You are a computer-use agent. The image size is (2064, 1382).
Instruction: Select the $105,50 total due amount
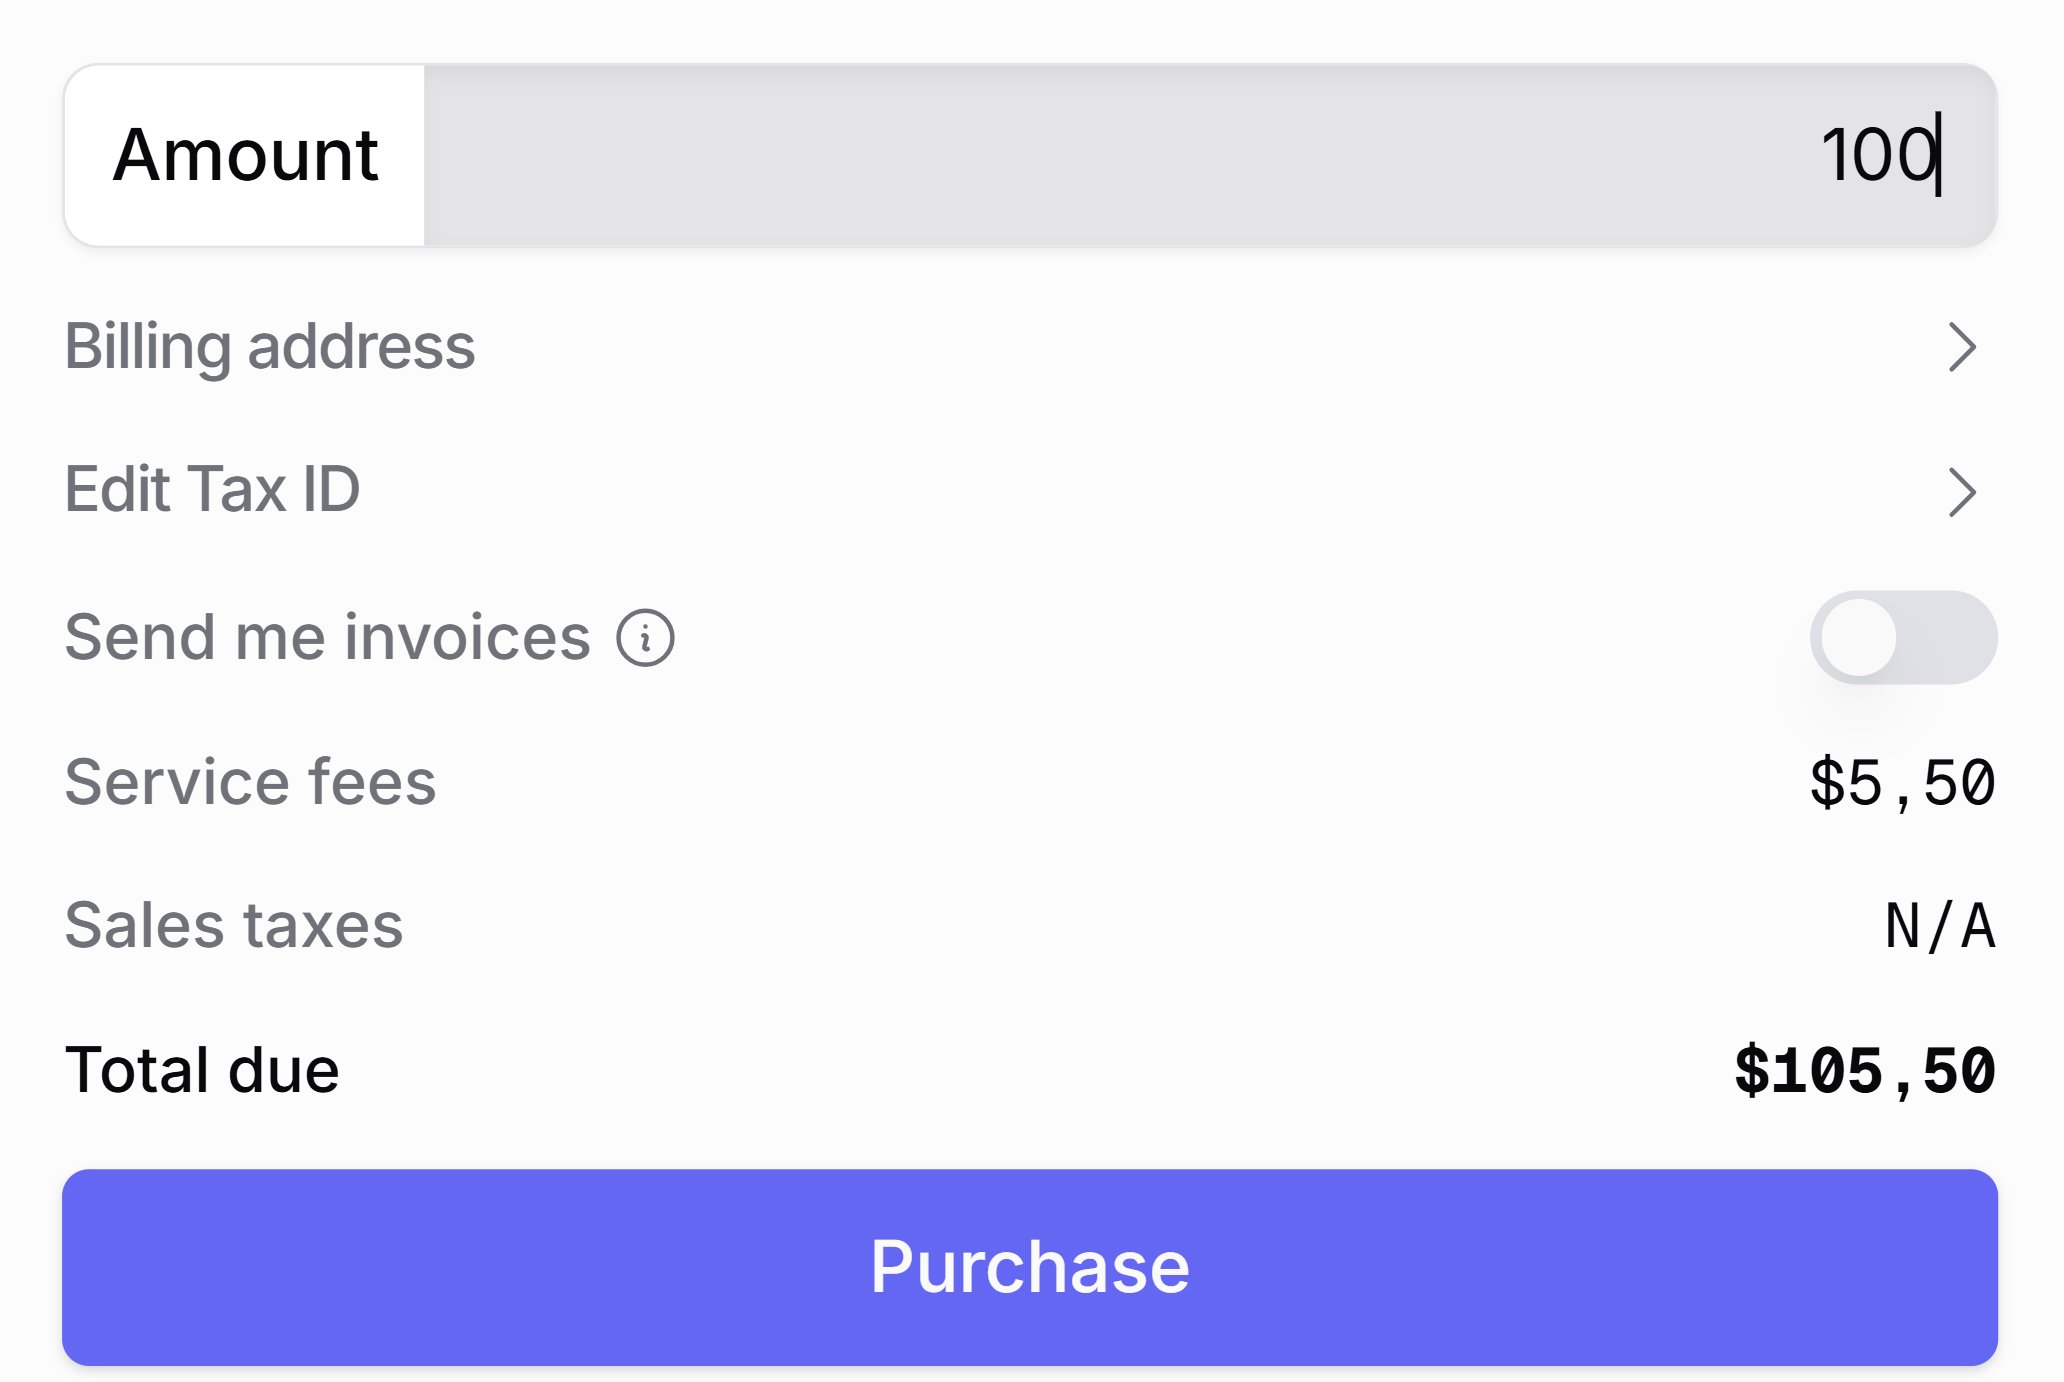(1865, 1071)
